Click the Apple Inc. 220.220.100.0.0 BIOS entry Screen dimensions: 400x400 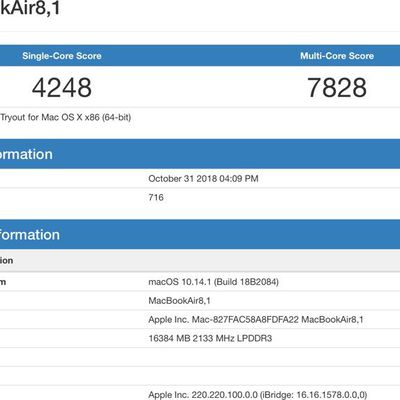click(x=258, y=395)
